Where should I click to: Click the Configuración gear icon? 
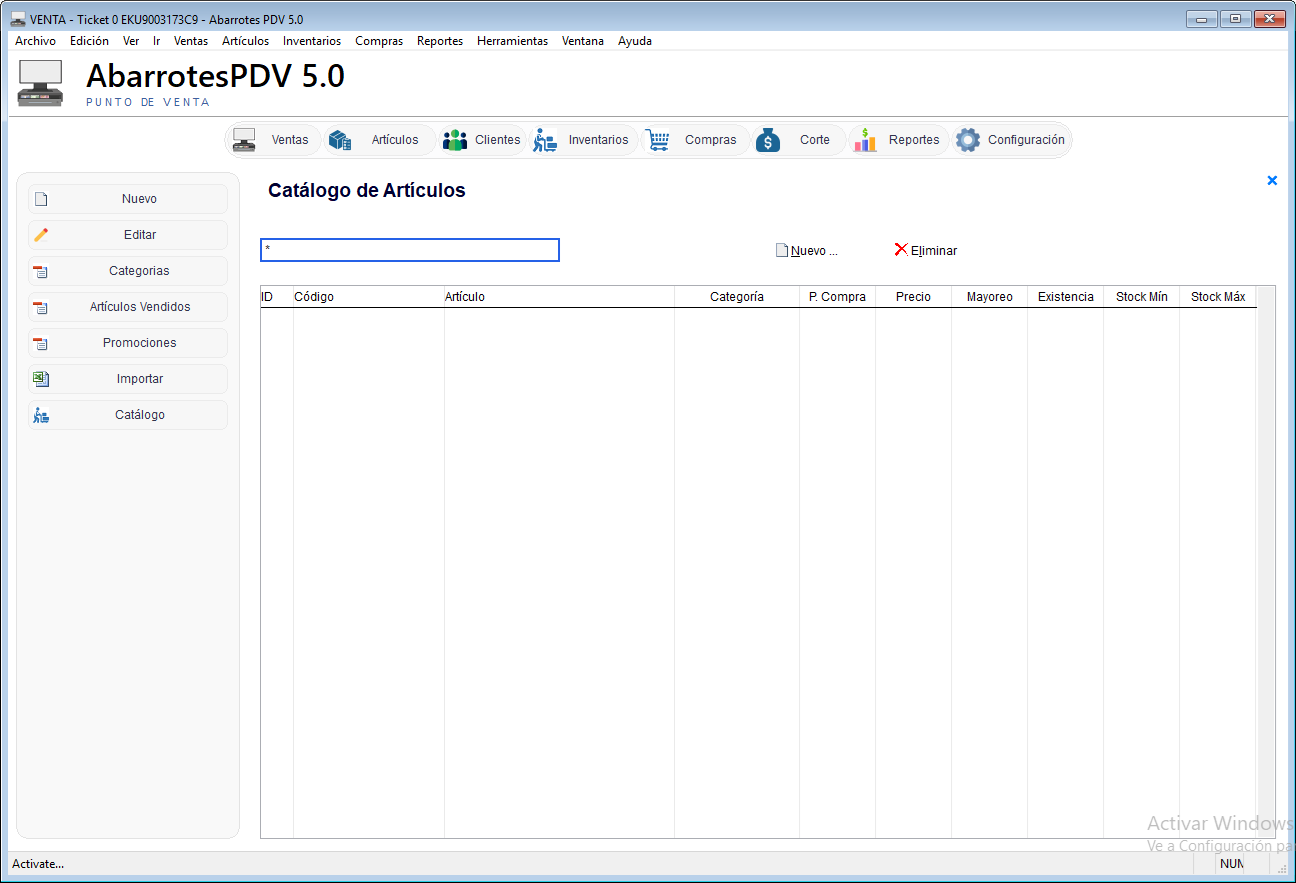tap(968, 140)
